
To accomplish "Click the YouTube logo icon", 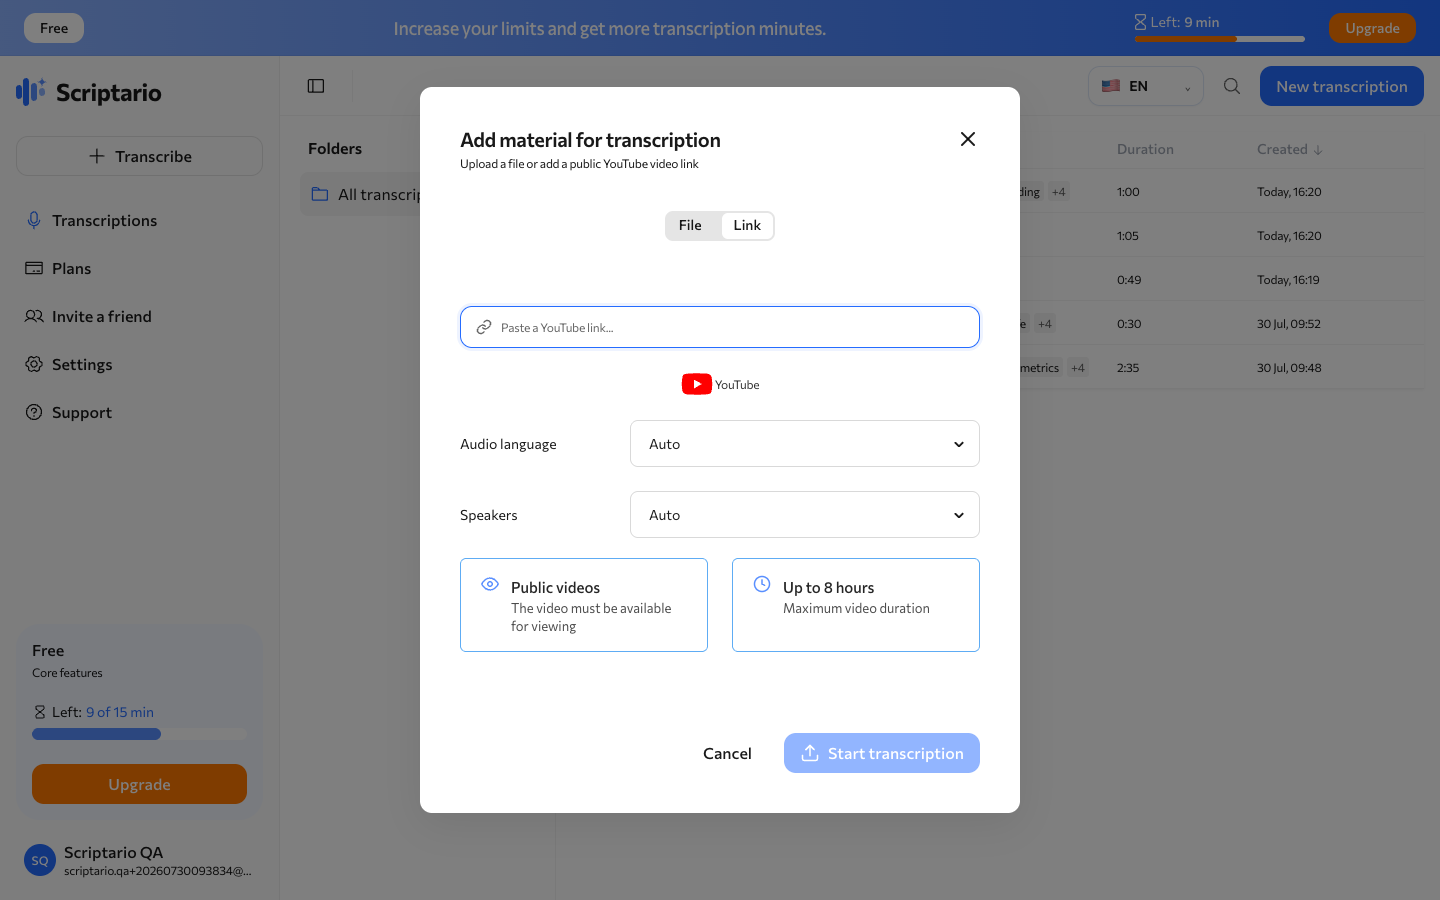I will tap(697, 384).
